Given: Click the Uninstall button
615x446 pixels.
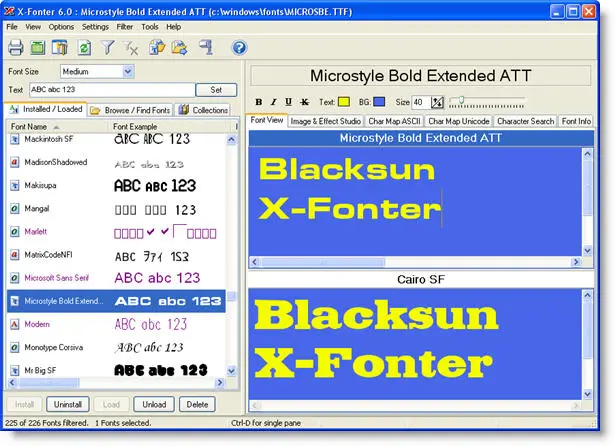Looking at the screenshot, I should tap(68, 404).
